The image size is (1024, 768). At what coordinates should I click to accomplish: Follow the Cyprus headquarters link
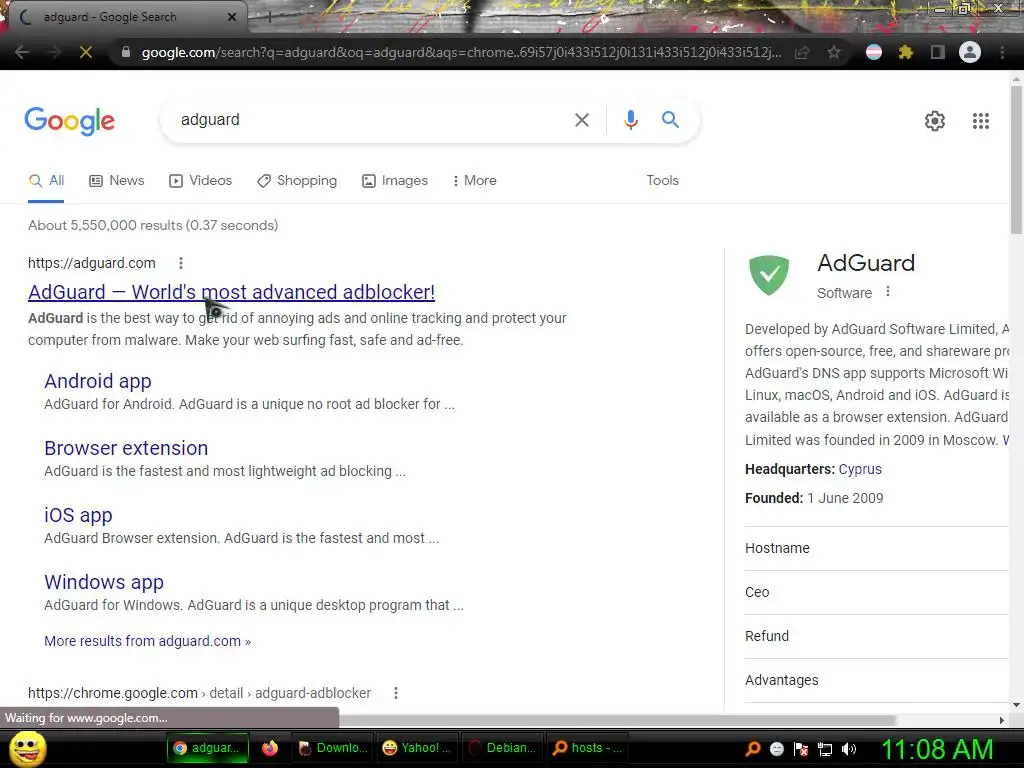point(860,469)
